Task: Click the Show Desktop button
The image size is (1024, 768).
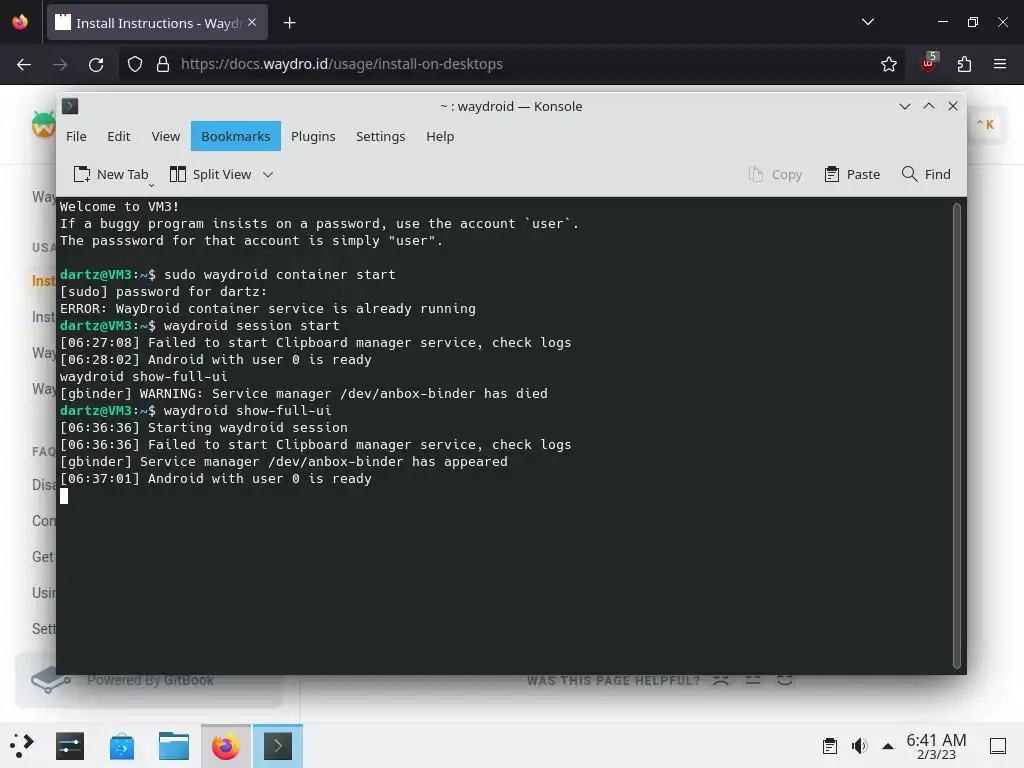Action: [997, 746]
